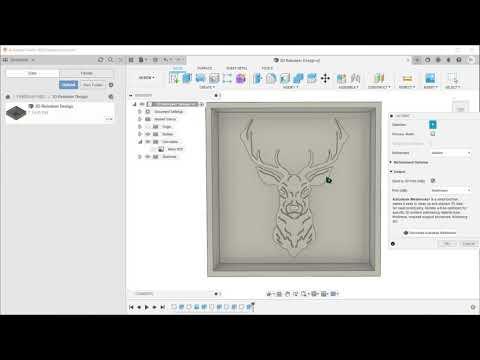
Task: Open the Refinement dropdown
Action: (x=450, y=153)
